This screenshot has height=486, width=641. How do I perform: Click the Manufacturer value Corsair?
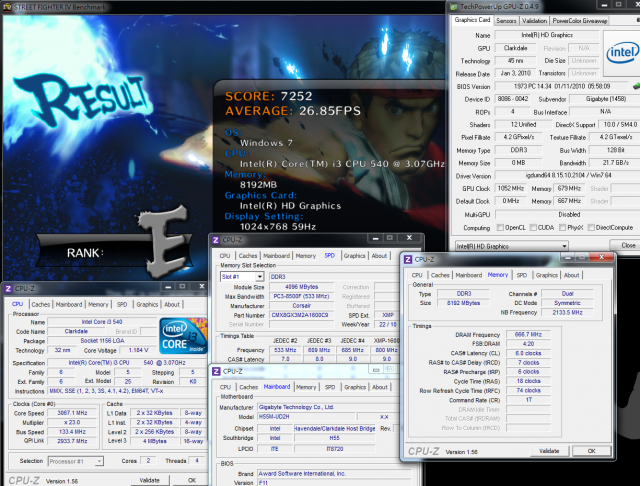pyautogui.click(x=301, y=306)
